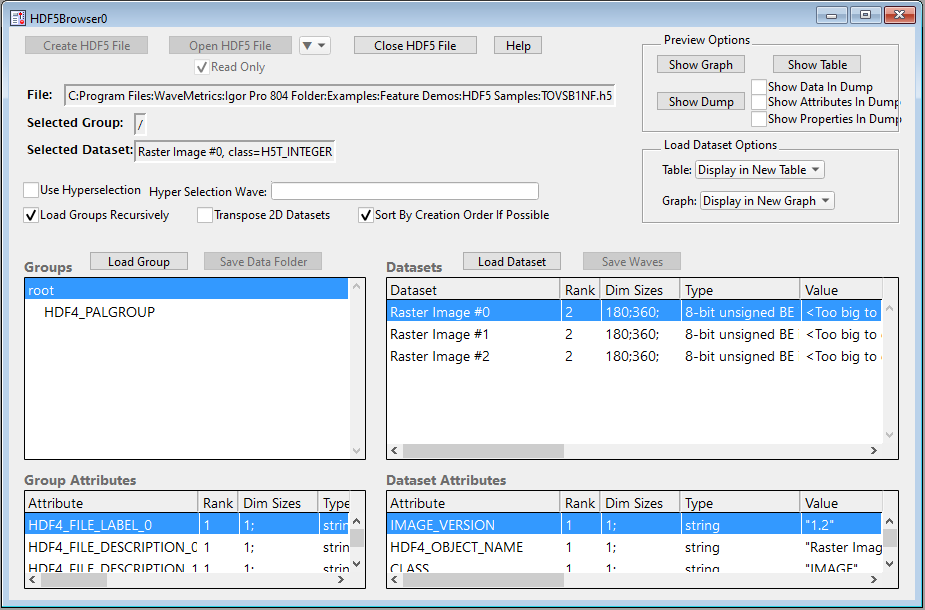Click the Show Graph button
Image resolution: width=925 pixels, height=610 pixels.
click(700, 65)
